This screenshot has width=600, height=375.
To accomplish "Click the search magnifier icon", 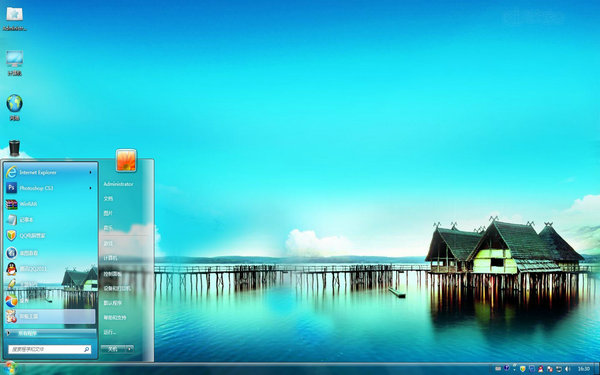I will coord(86,349).
